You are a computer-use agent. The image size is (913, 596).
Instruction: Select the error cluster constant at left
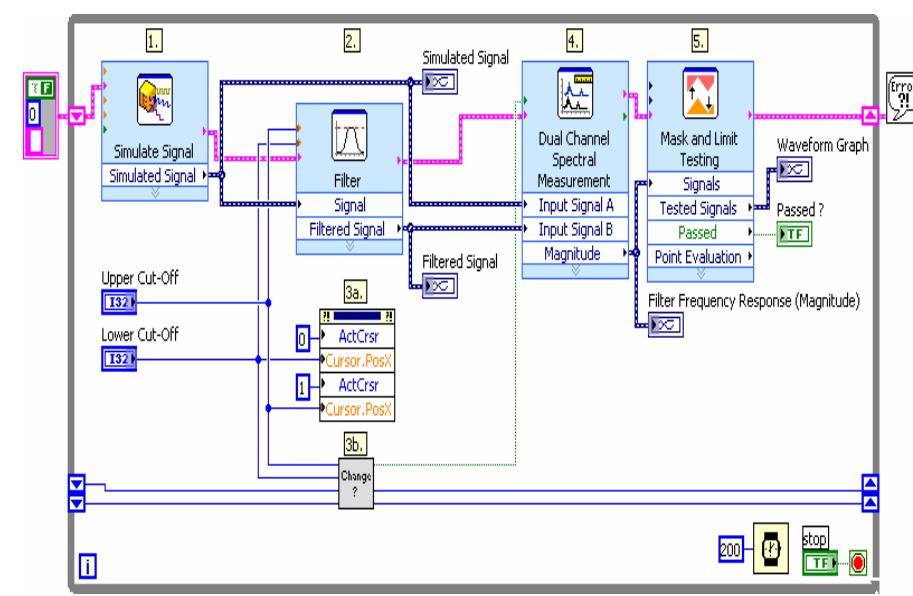[x=41, y=115]
